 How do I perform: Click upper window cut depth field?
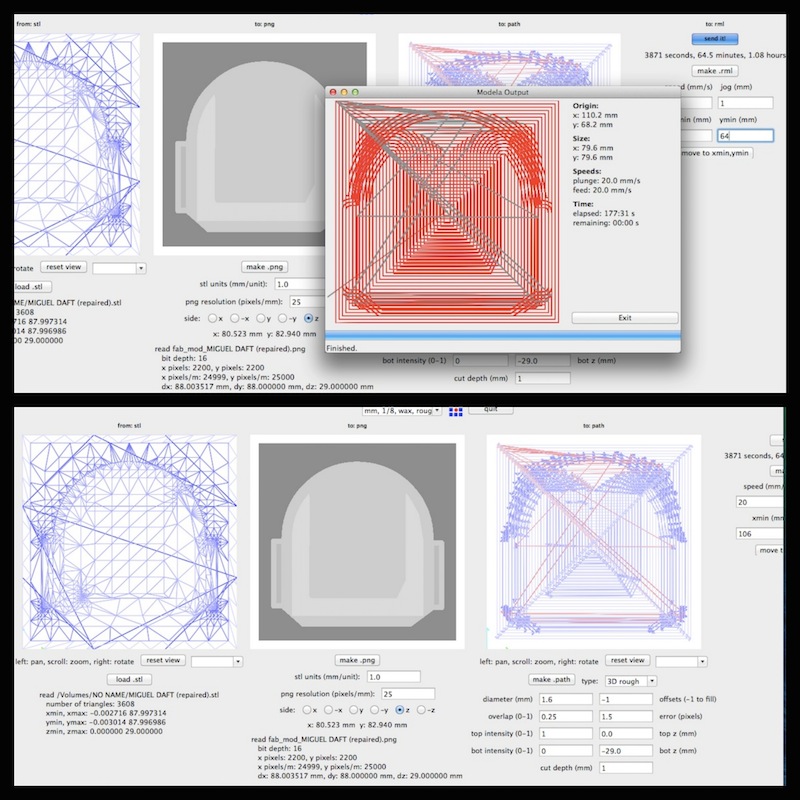(x=543, y=379)
